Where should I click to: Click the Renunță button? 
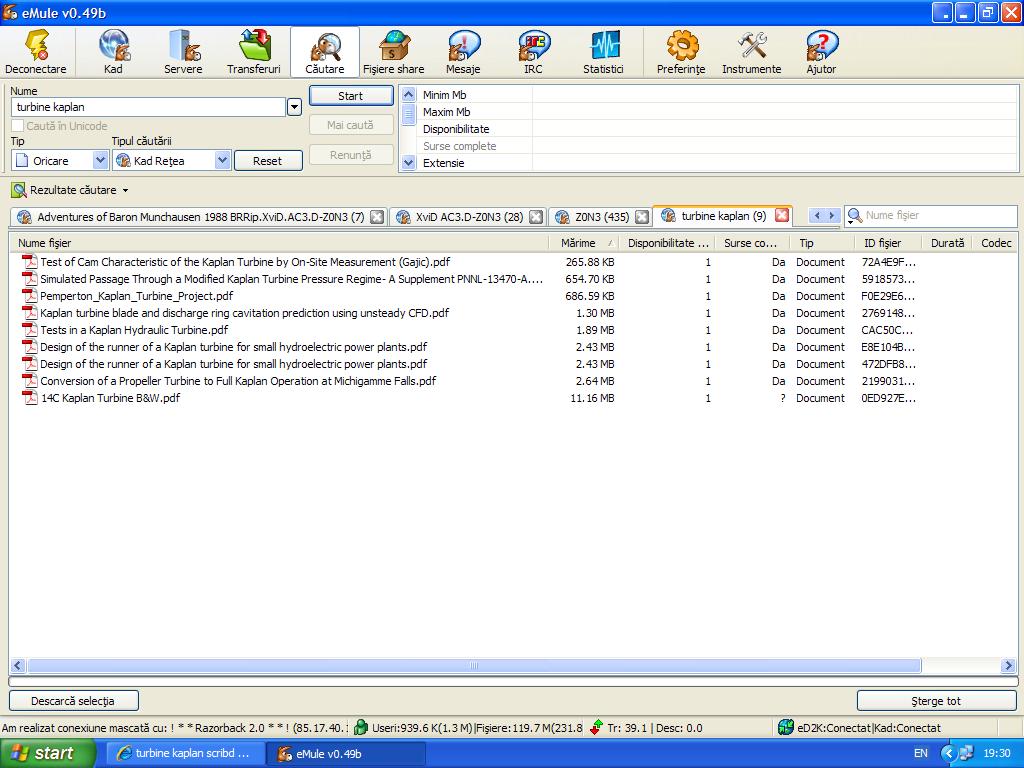351,155
